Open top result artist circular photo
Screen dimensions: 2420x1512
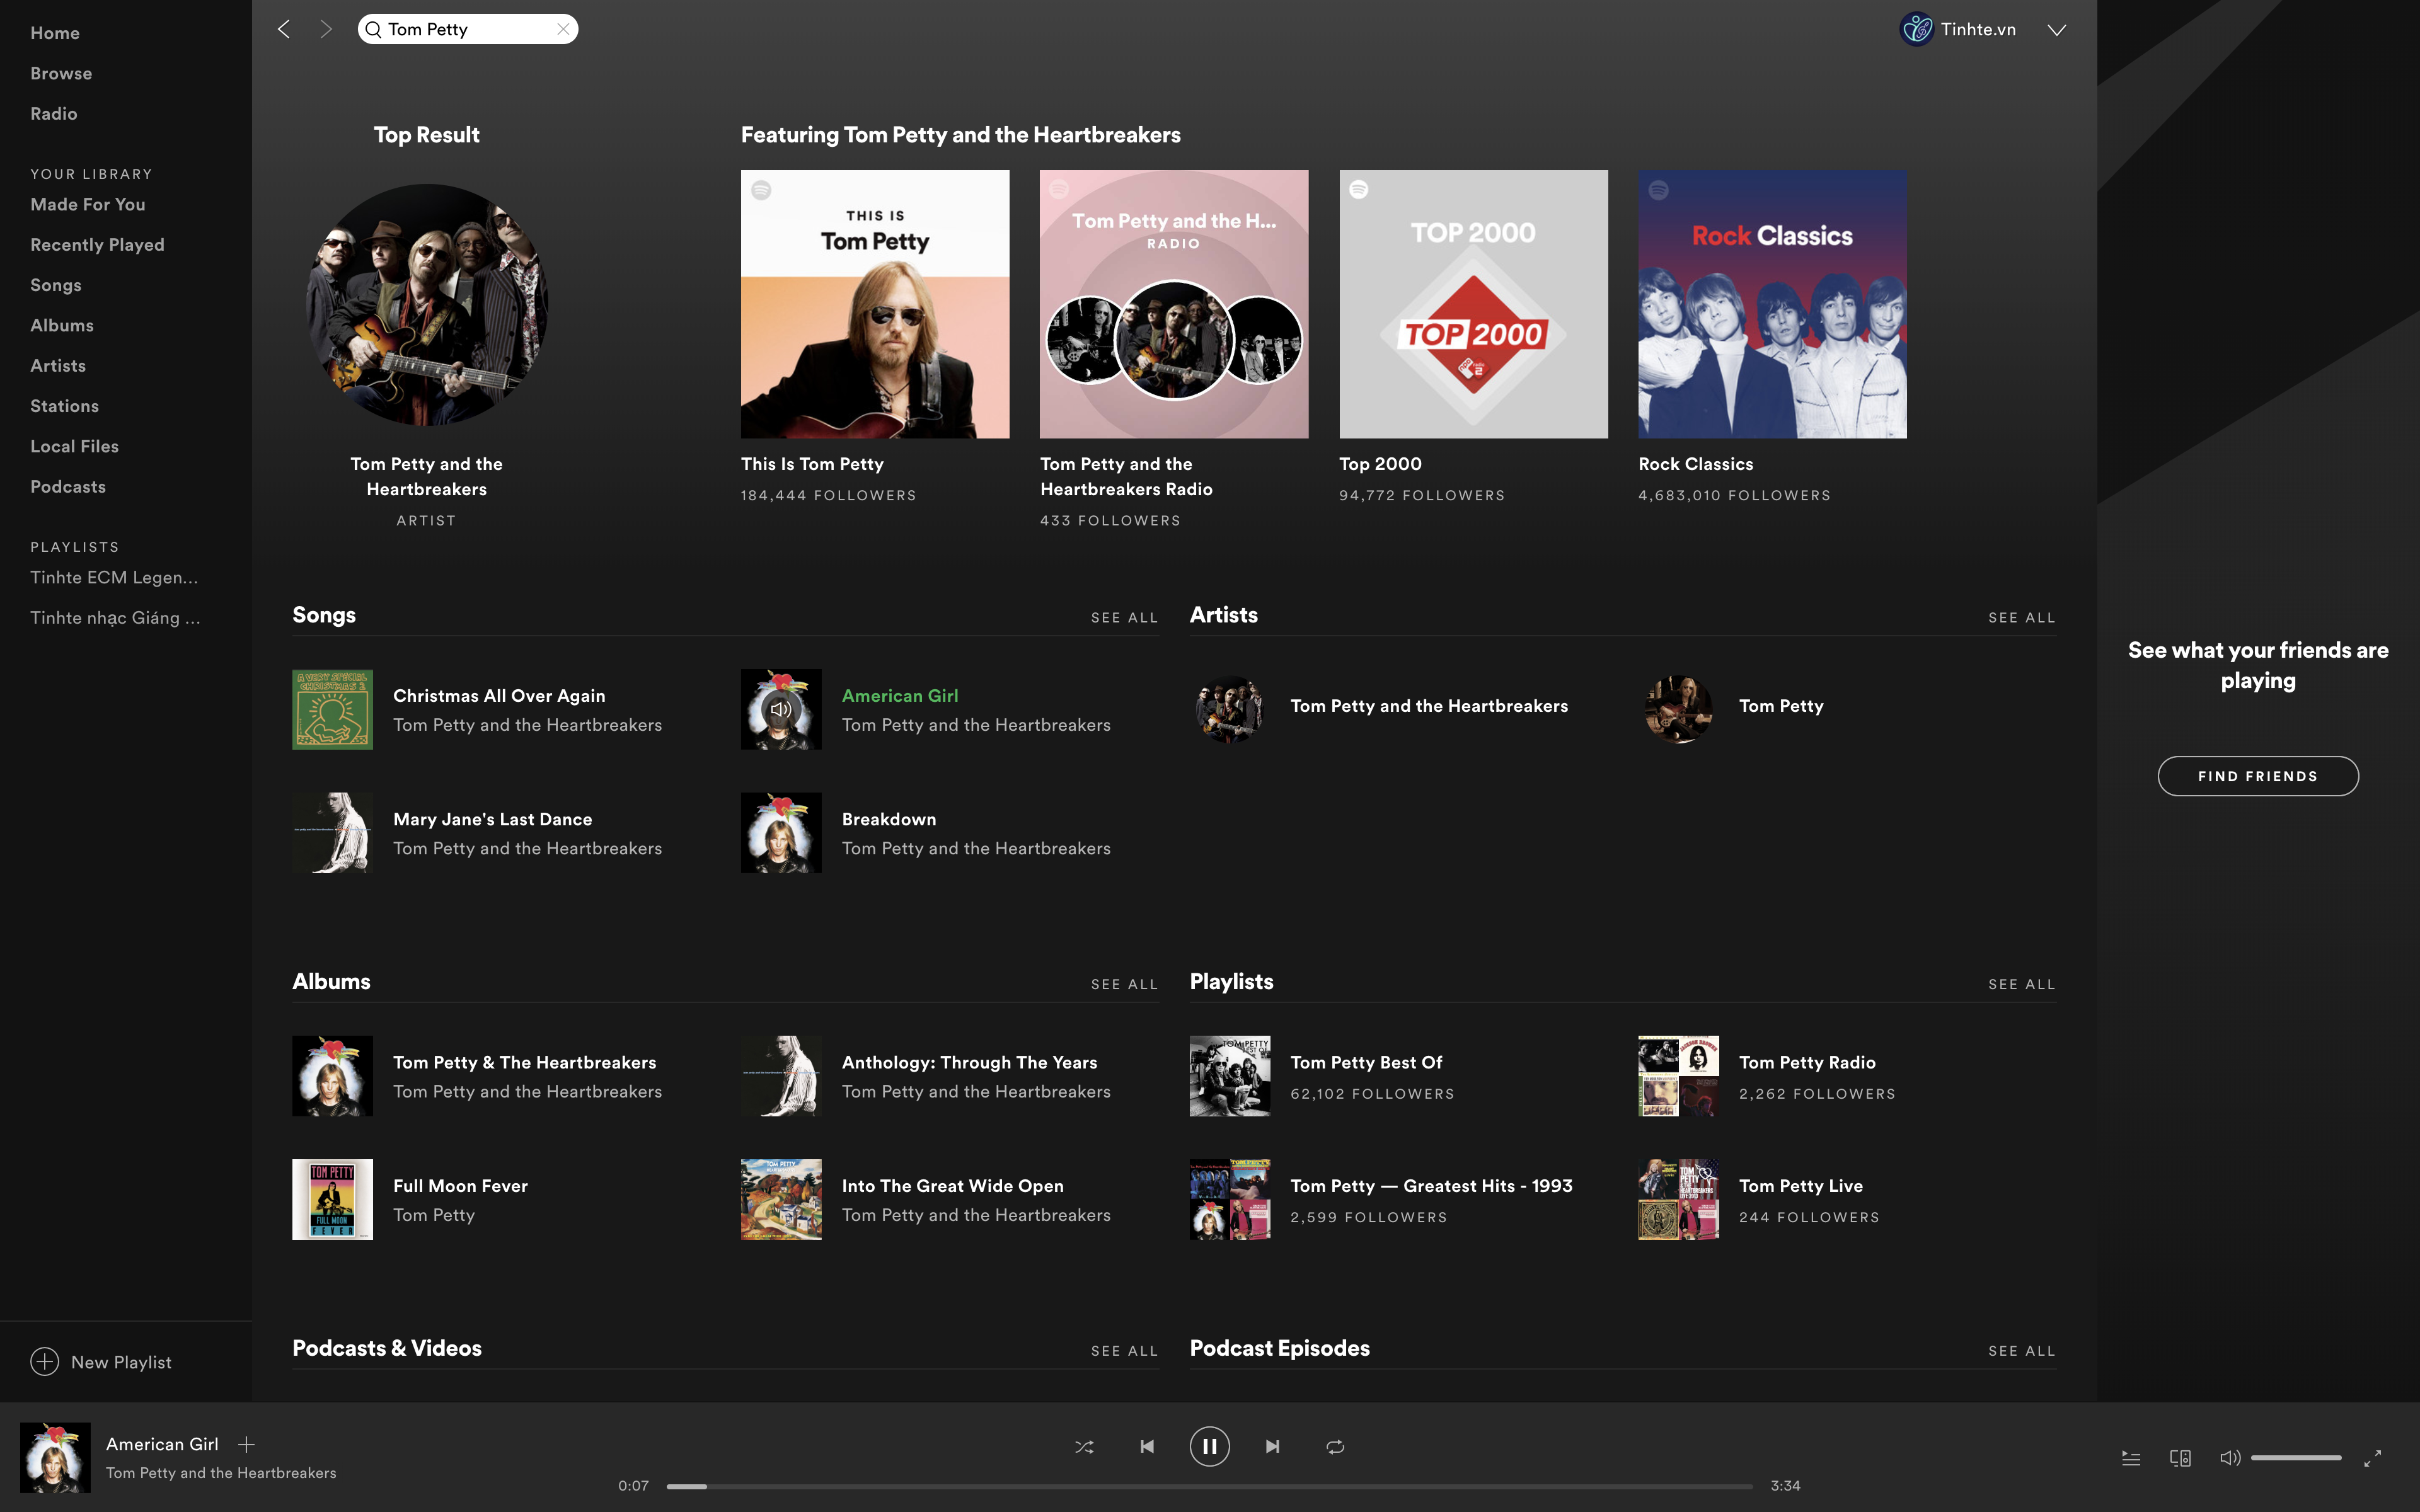pyautogui.click(x=427, y=304)
